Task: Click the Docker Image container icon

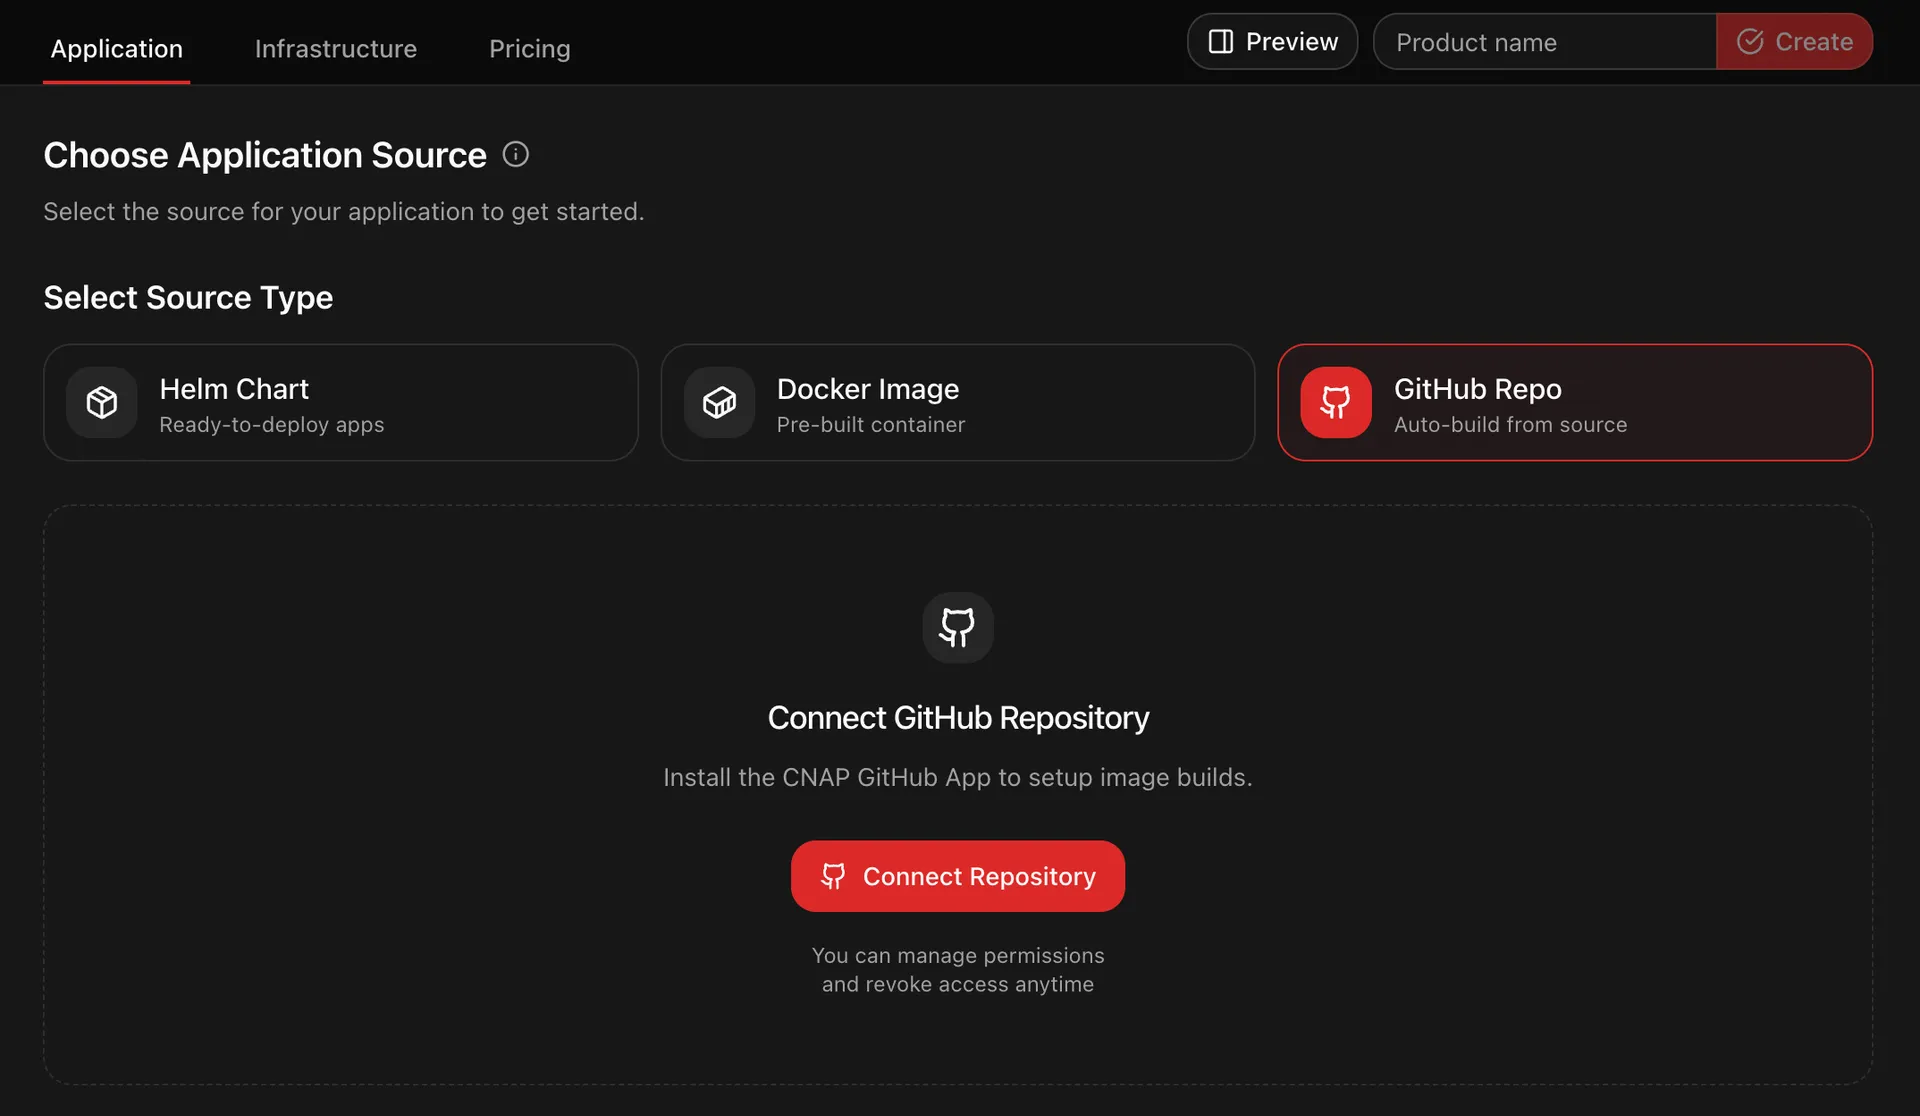Action: tap(719, 402)
